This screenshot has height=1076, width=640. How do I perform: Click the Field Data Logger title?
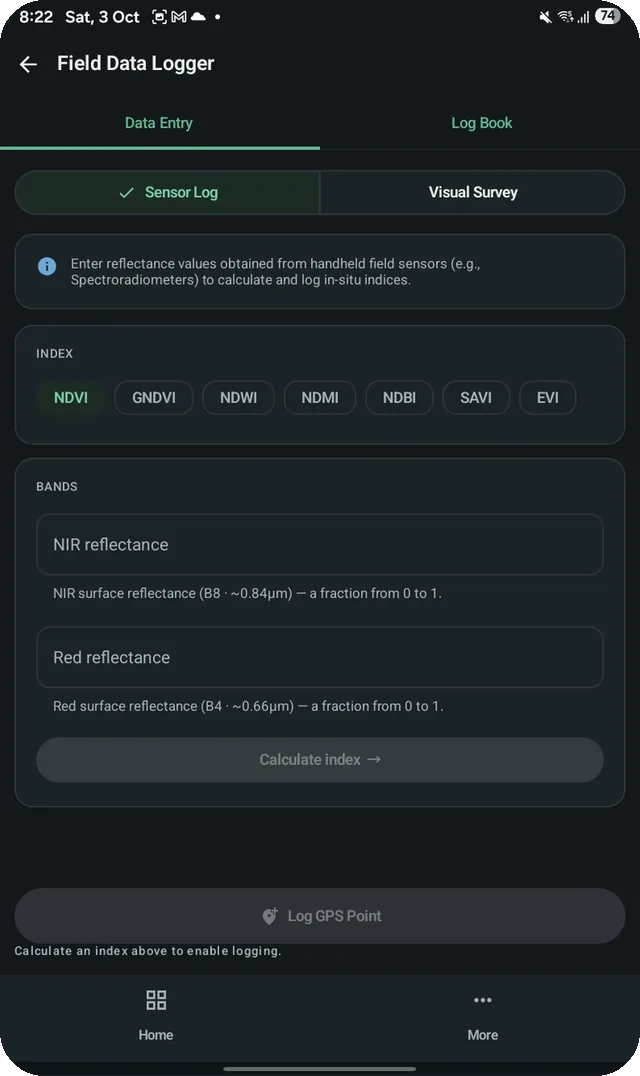point(136,64)
